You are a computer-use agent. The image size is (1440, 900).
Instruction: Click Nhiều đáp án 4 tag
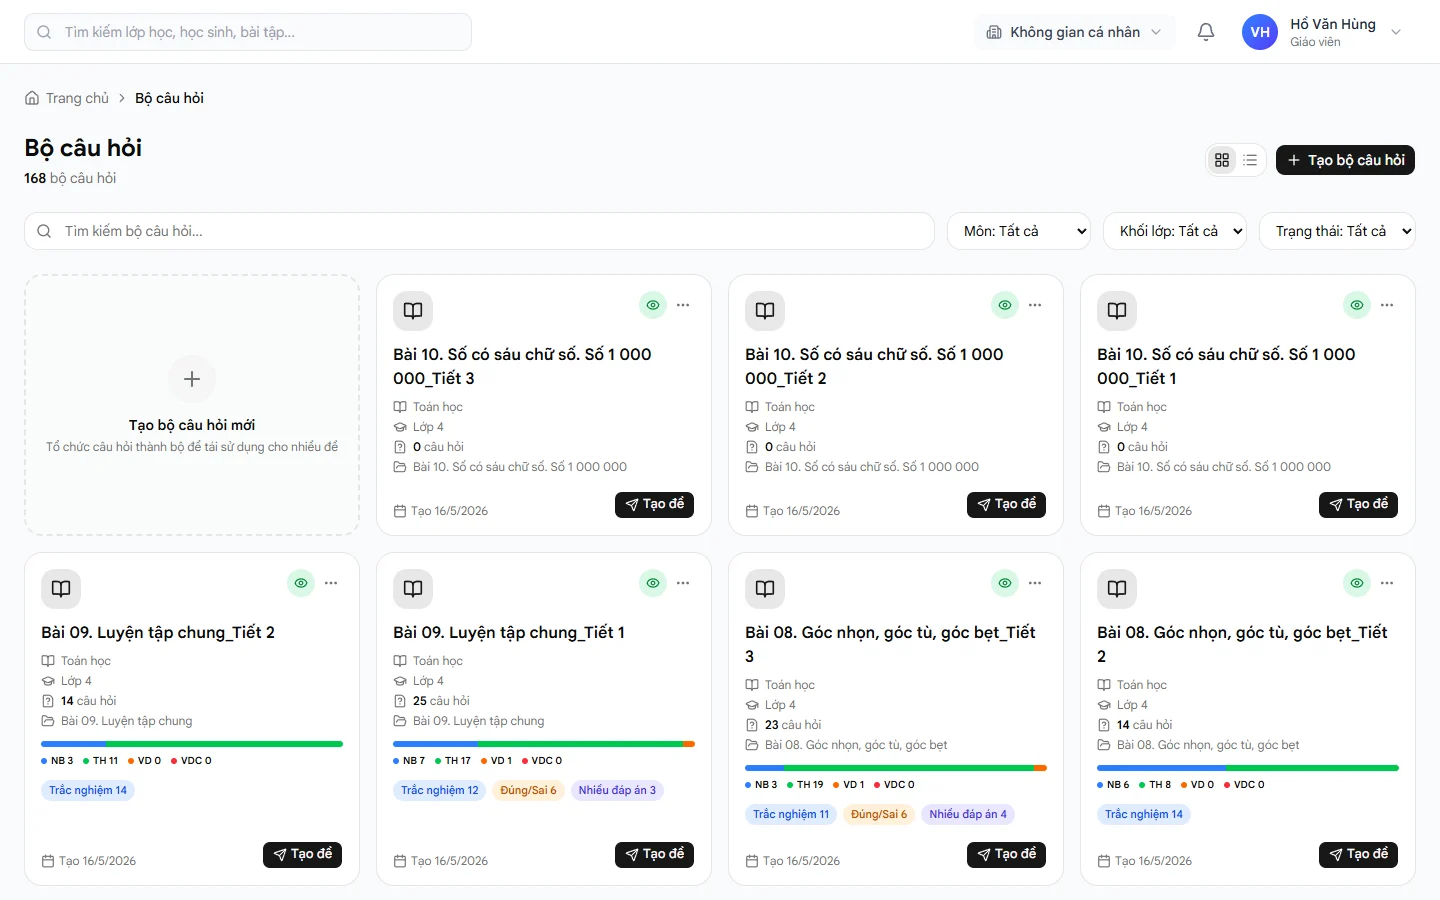968,814
